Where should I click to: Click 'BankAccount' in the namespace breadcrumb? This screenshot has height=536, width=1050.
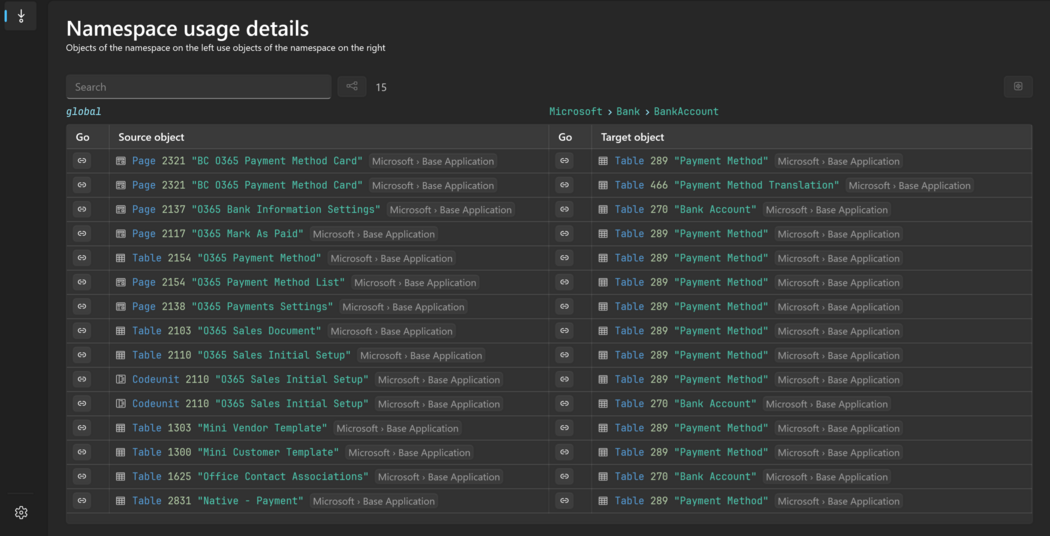pyautogui.click(x=686, y=112)
